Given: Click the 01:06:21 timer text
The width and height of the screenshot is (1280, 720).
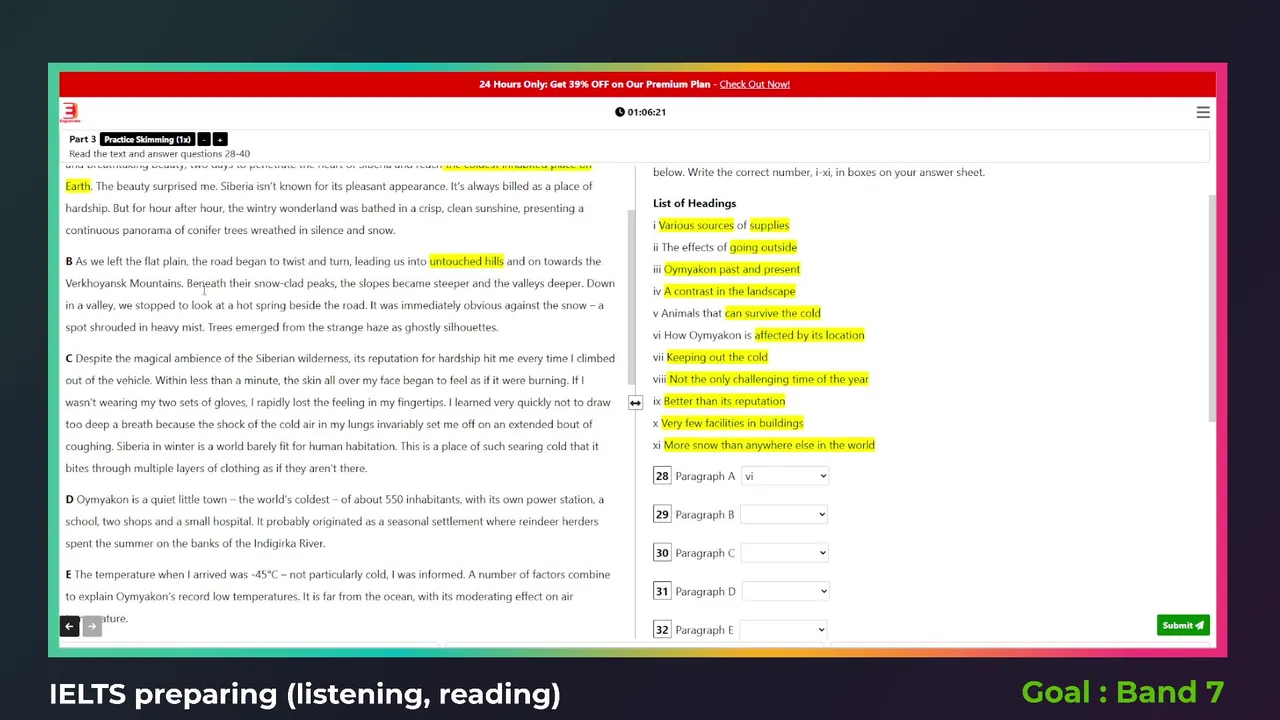Looking at the screenshot, I should (x=647, y=112).
